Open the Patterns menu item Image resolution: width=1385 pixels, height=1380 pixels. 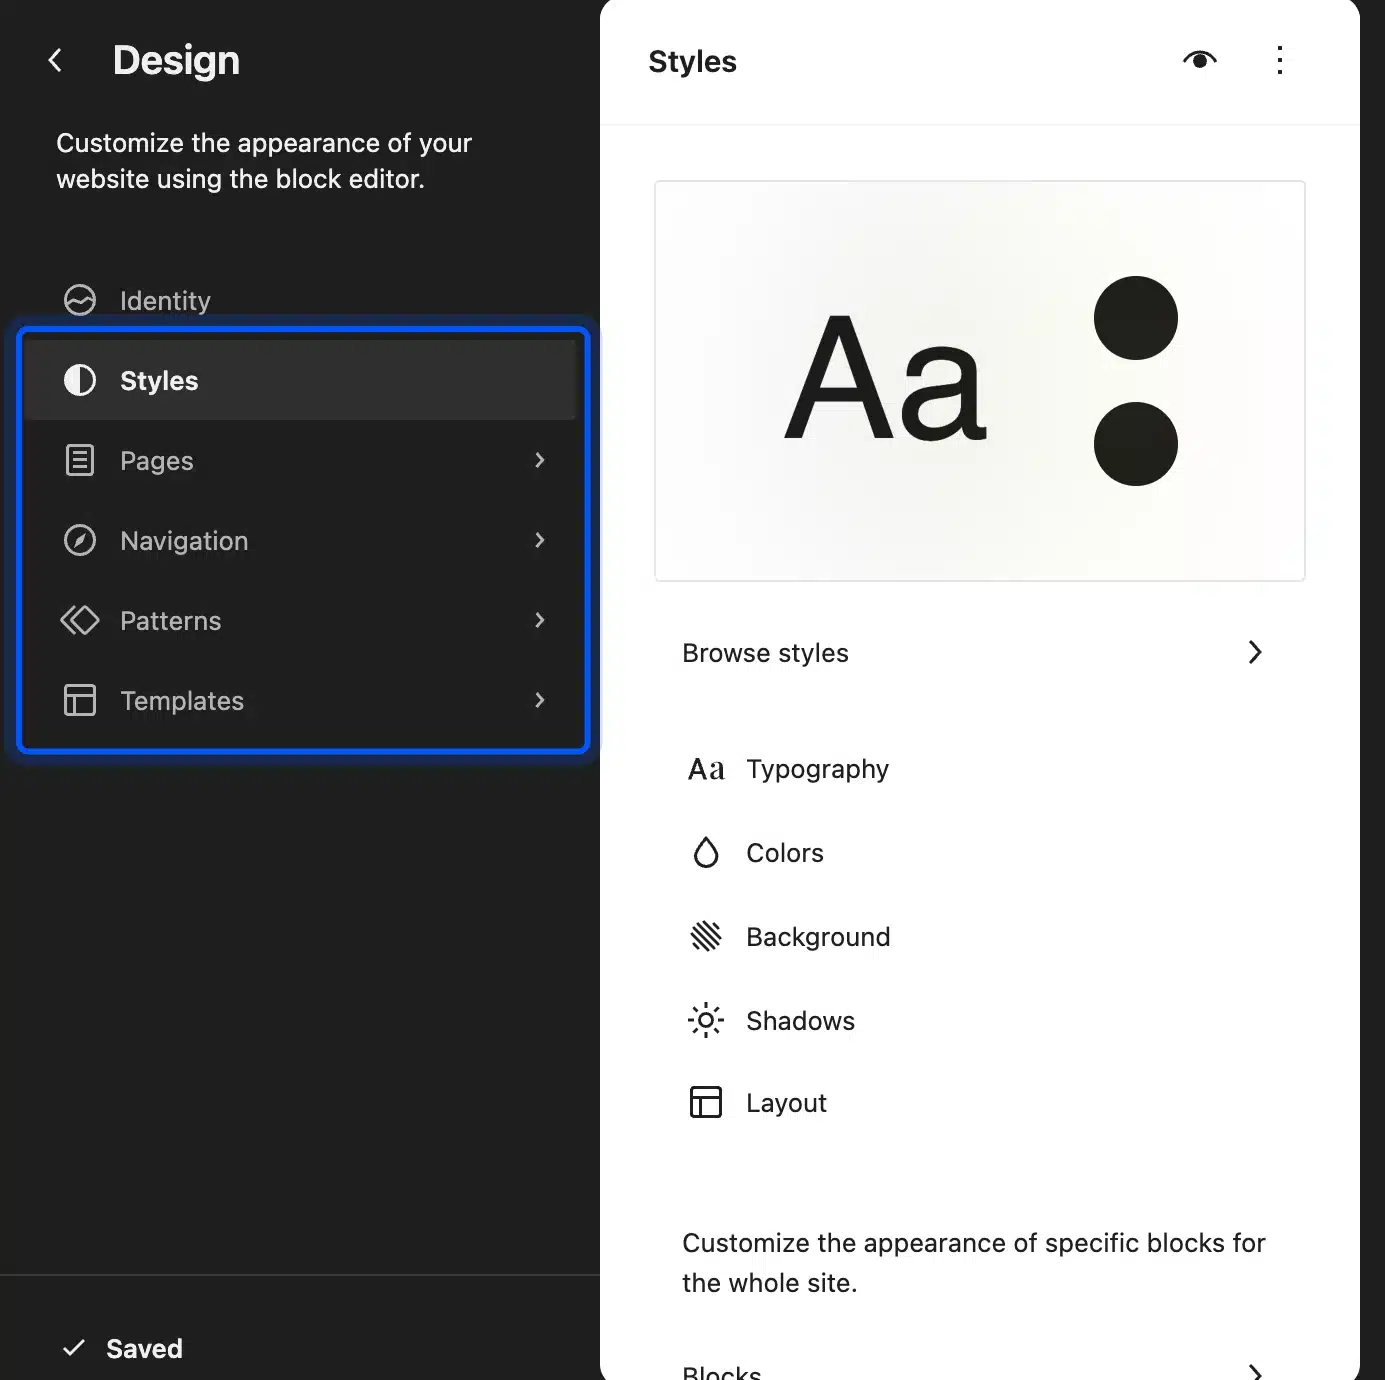point(300,620)
